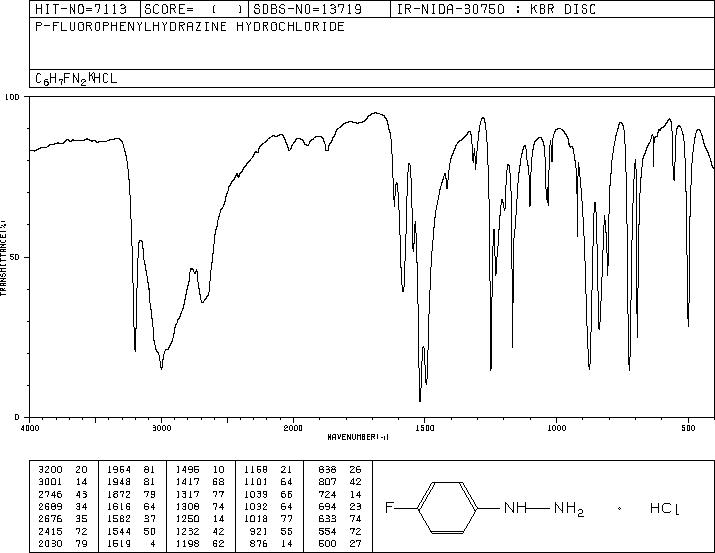Click the 633 wavenumber in last column

[x=327, y=519]
